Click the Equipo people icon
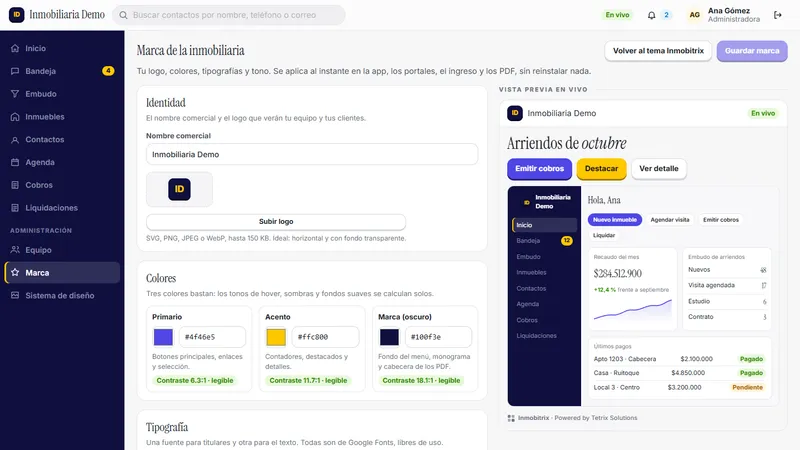Viewport: 800px width, 450px height. point(15,250)
